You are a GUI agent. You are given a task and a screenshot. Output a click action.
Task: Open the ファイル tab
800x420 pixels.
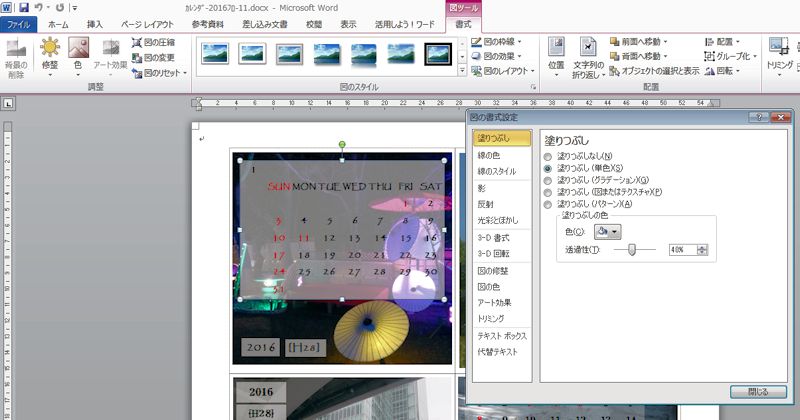pyautogui.click(x=20, y=23)
